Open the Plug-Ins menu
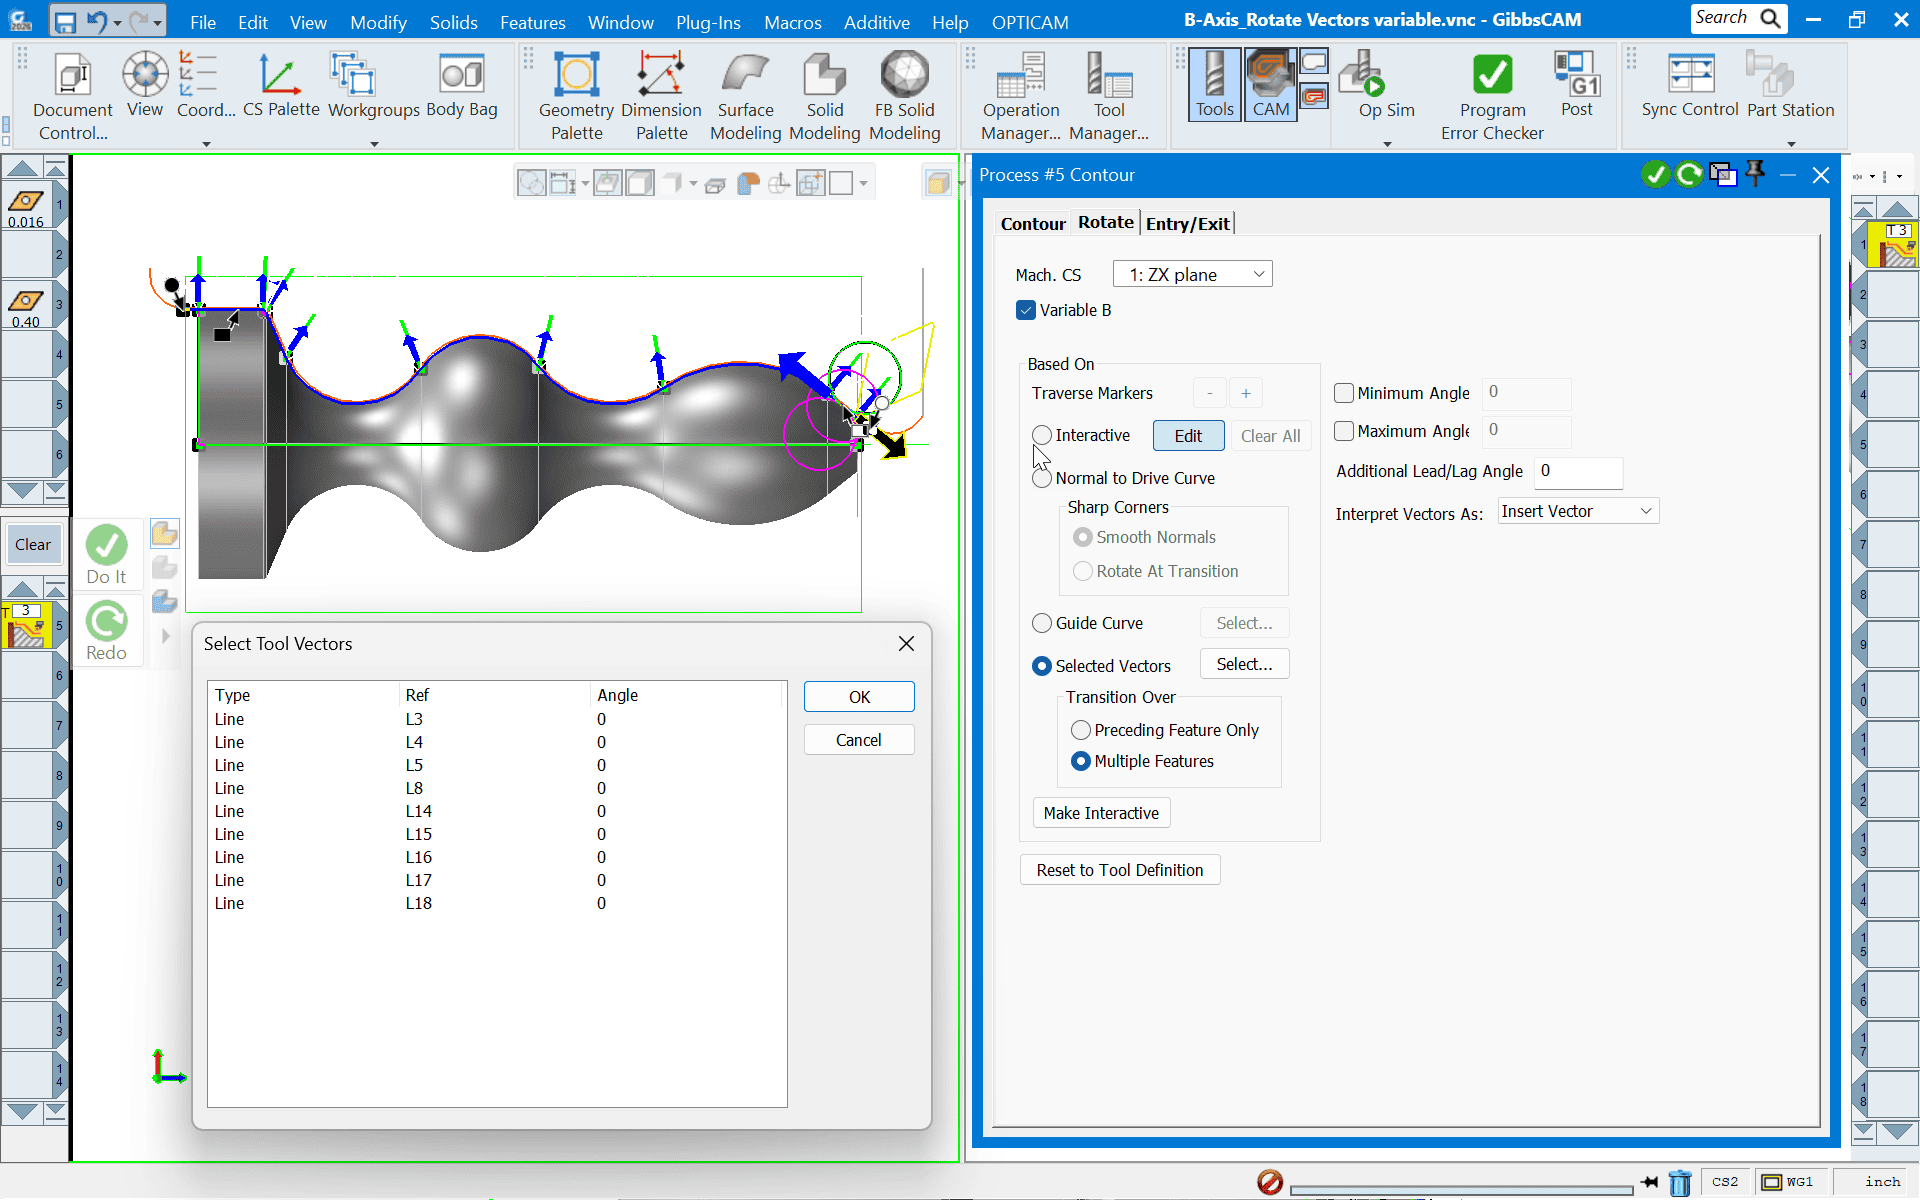 pos(707,22)
